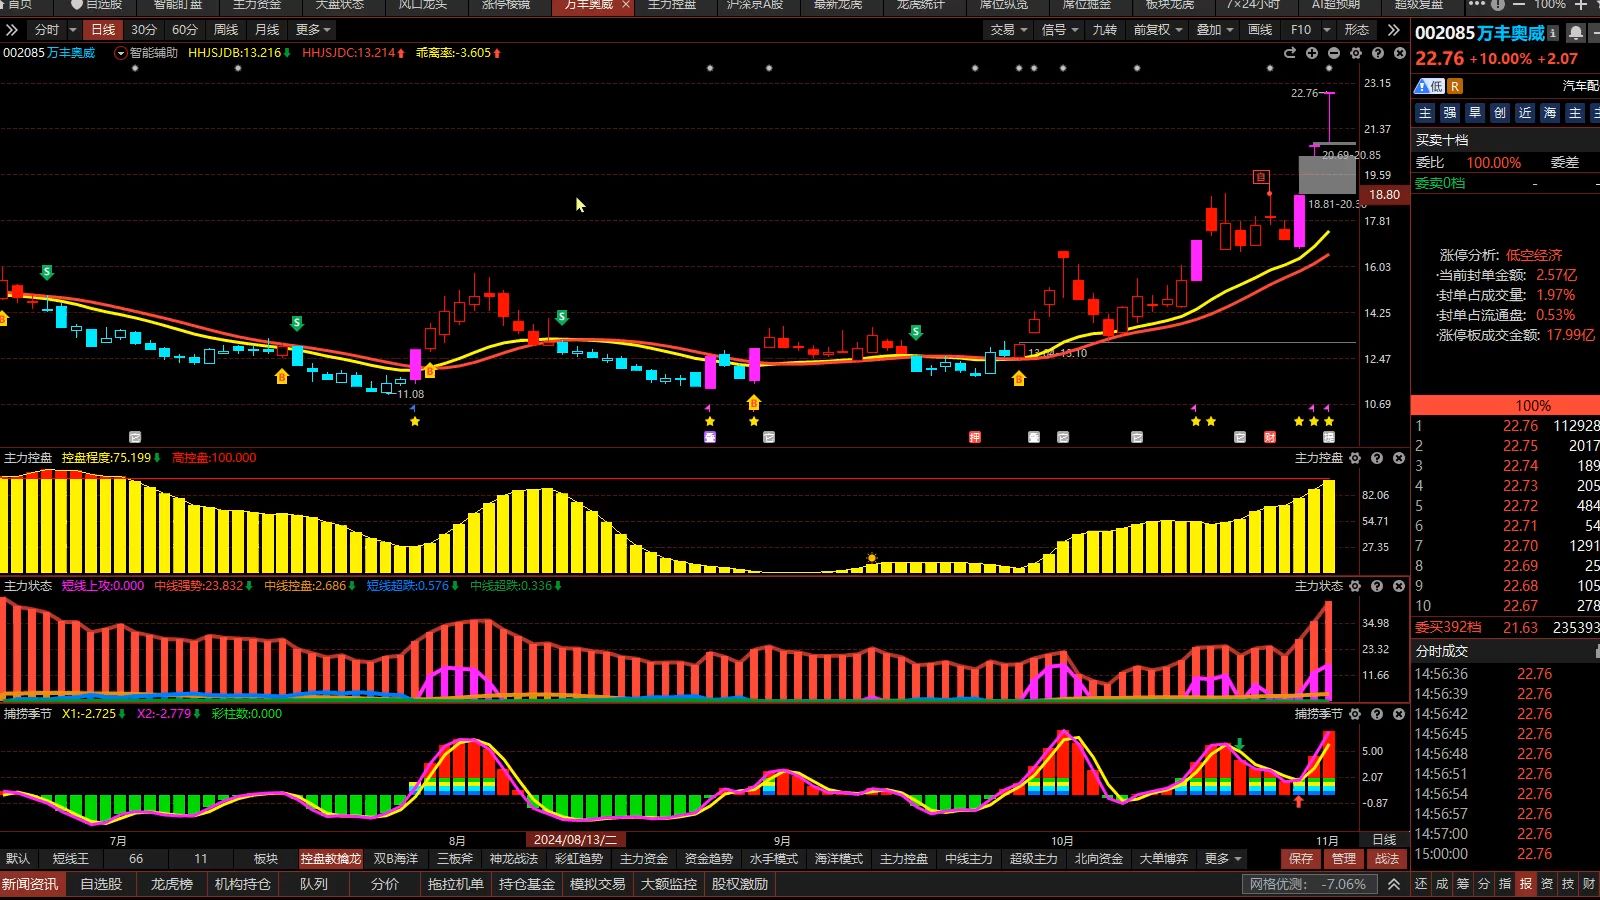Toggle the 形态 pattern display
1600x900 pixels.
pyautogui.click(x=1357, y=30)
